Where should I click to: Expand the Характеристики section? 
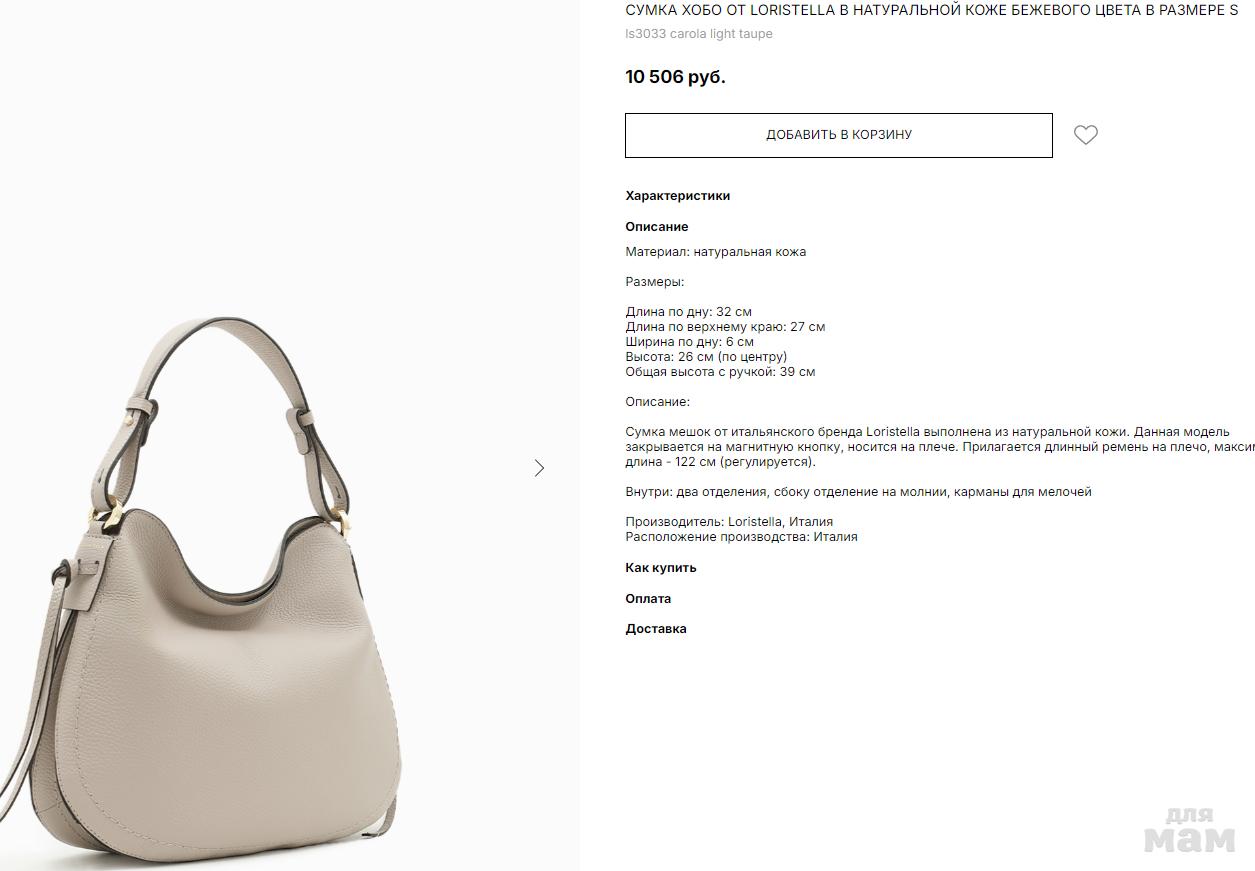coord(678,196)
